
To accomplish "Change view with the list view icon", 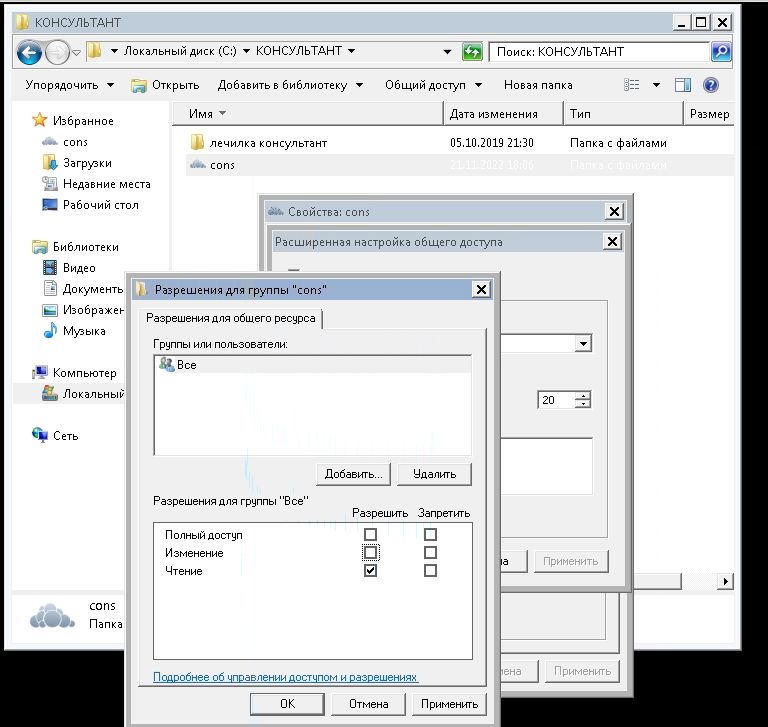I will (631, 85).
